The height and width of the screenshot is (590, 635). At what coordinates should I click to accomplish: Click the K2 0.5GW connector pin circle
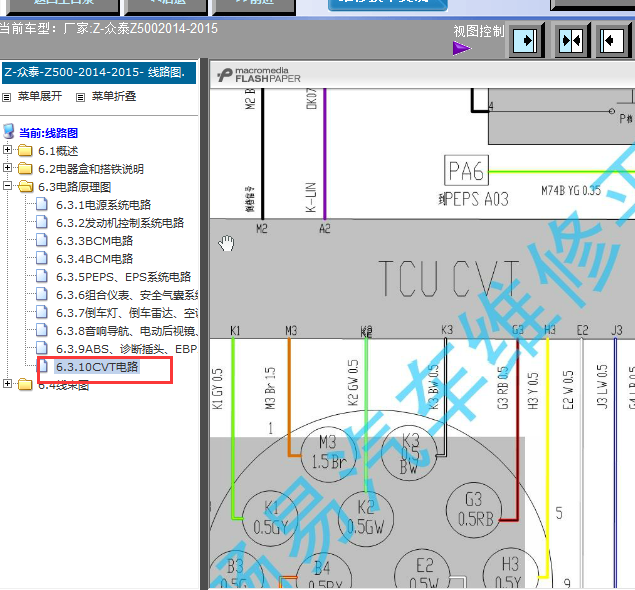point(365,518)
